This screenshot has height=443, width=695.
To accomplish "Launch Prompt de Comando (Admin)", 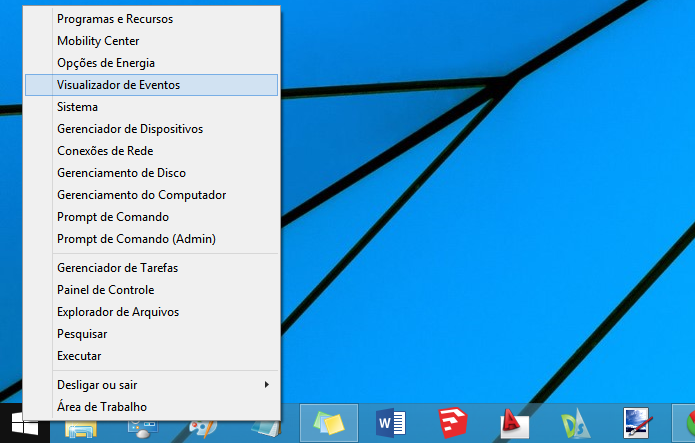I will tap(152, 239).
